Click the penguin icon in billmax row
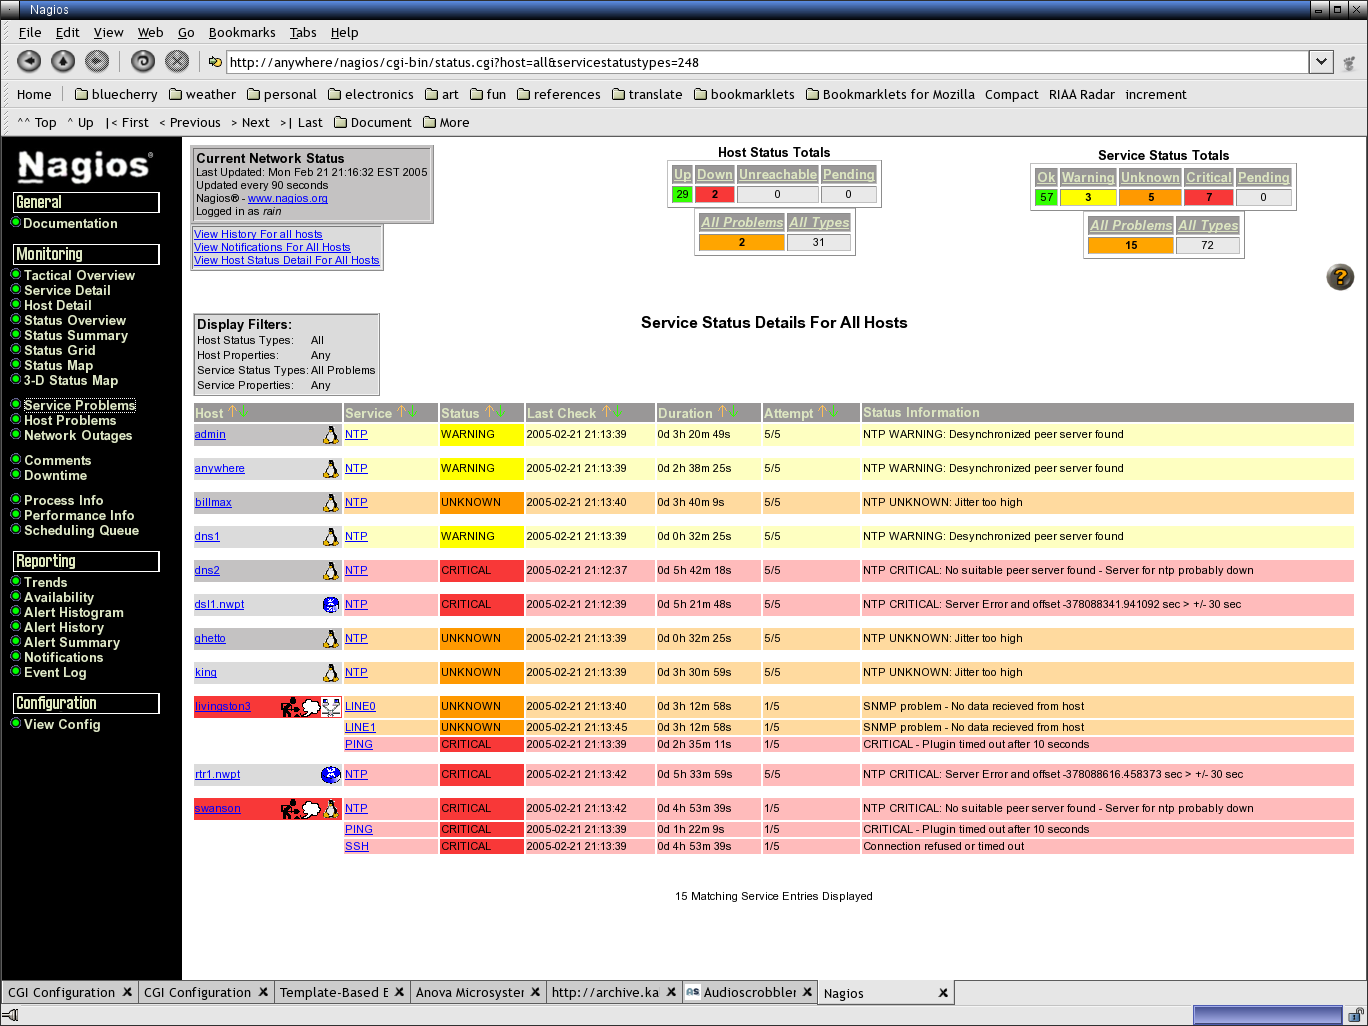This screenshot has height=1026, width=1368. pos(331,503)
